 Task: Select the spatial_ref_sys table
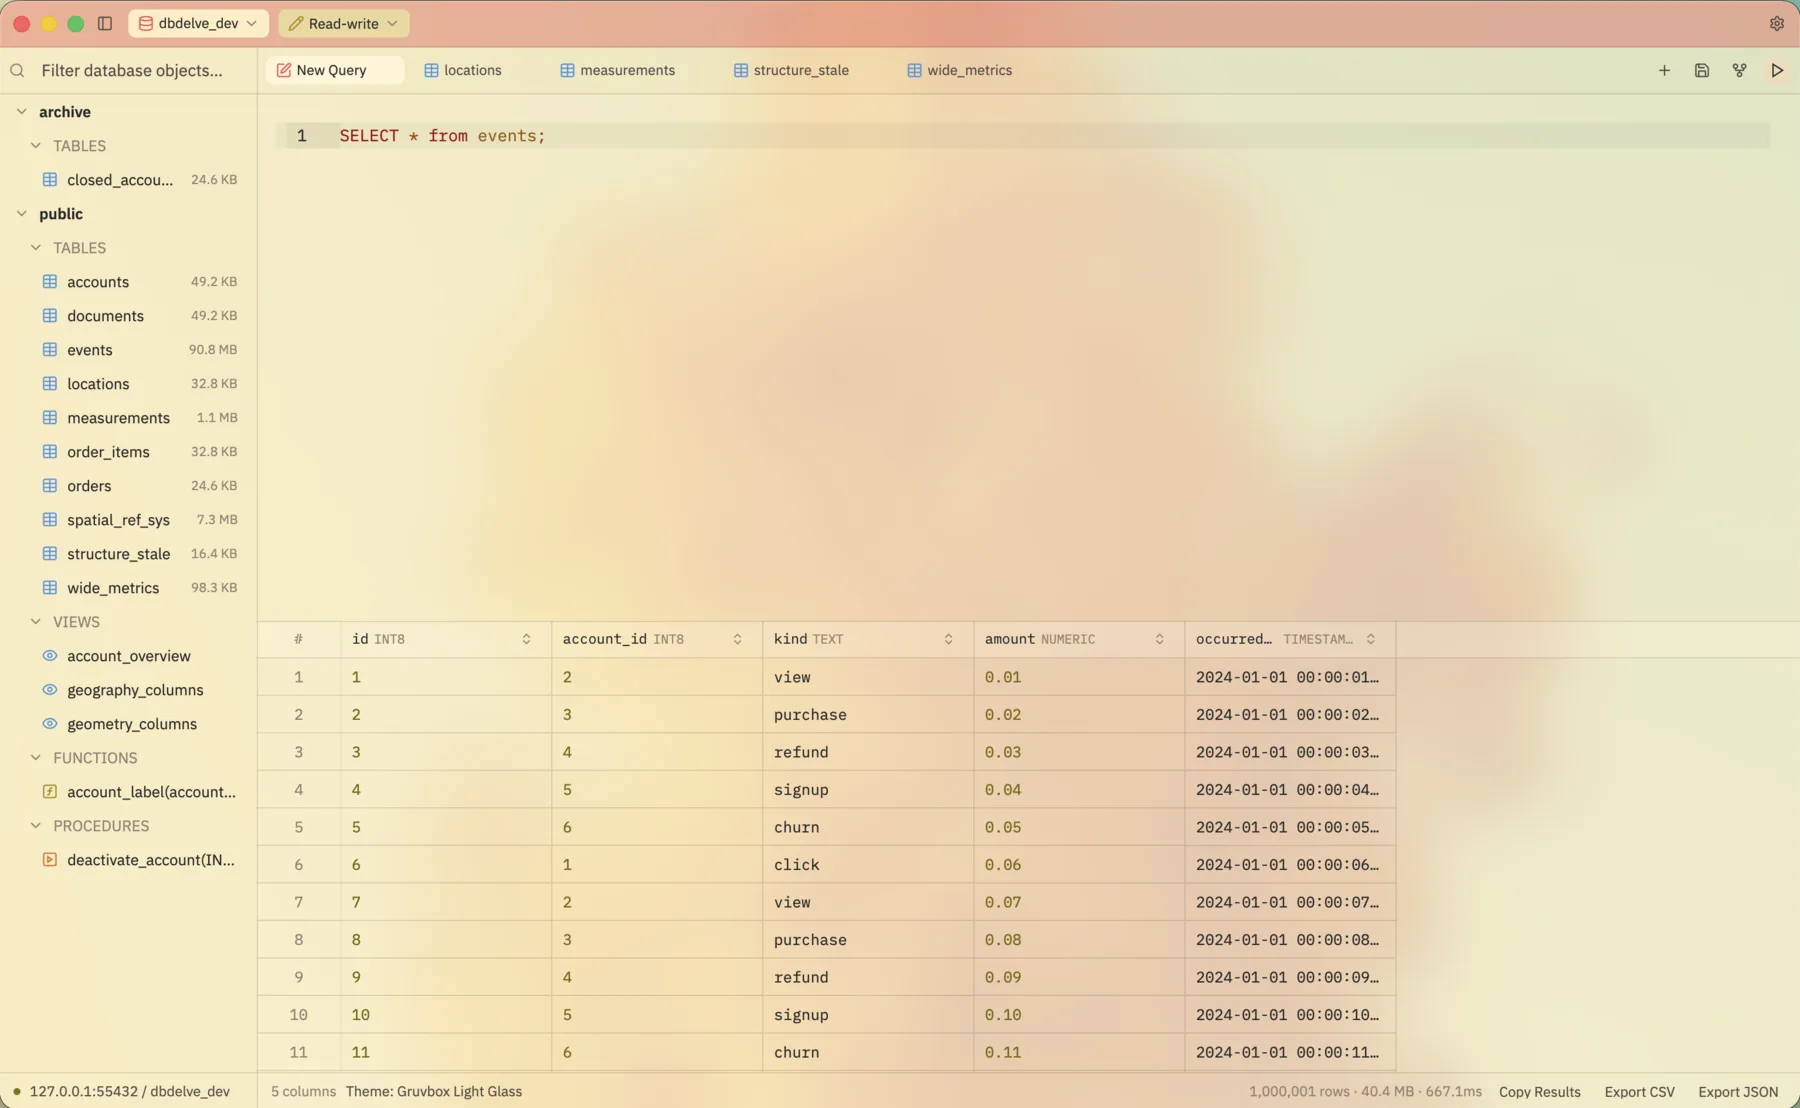129,519
